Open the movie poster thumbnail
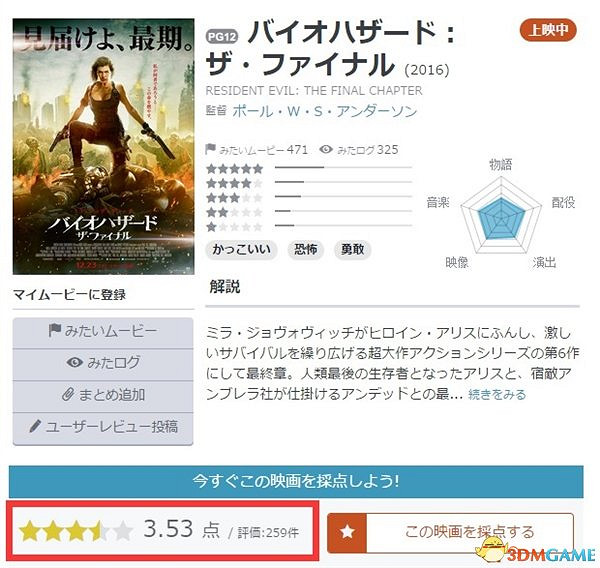Screen dimensions: 600x568 tap(103, 147)
